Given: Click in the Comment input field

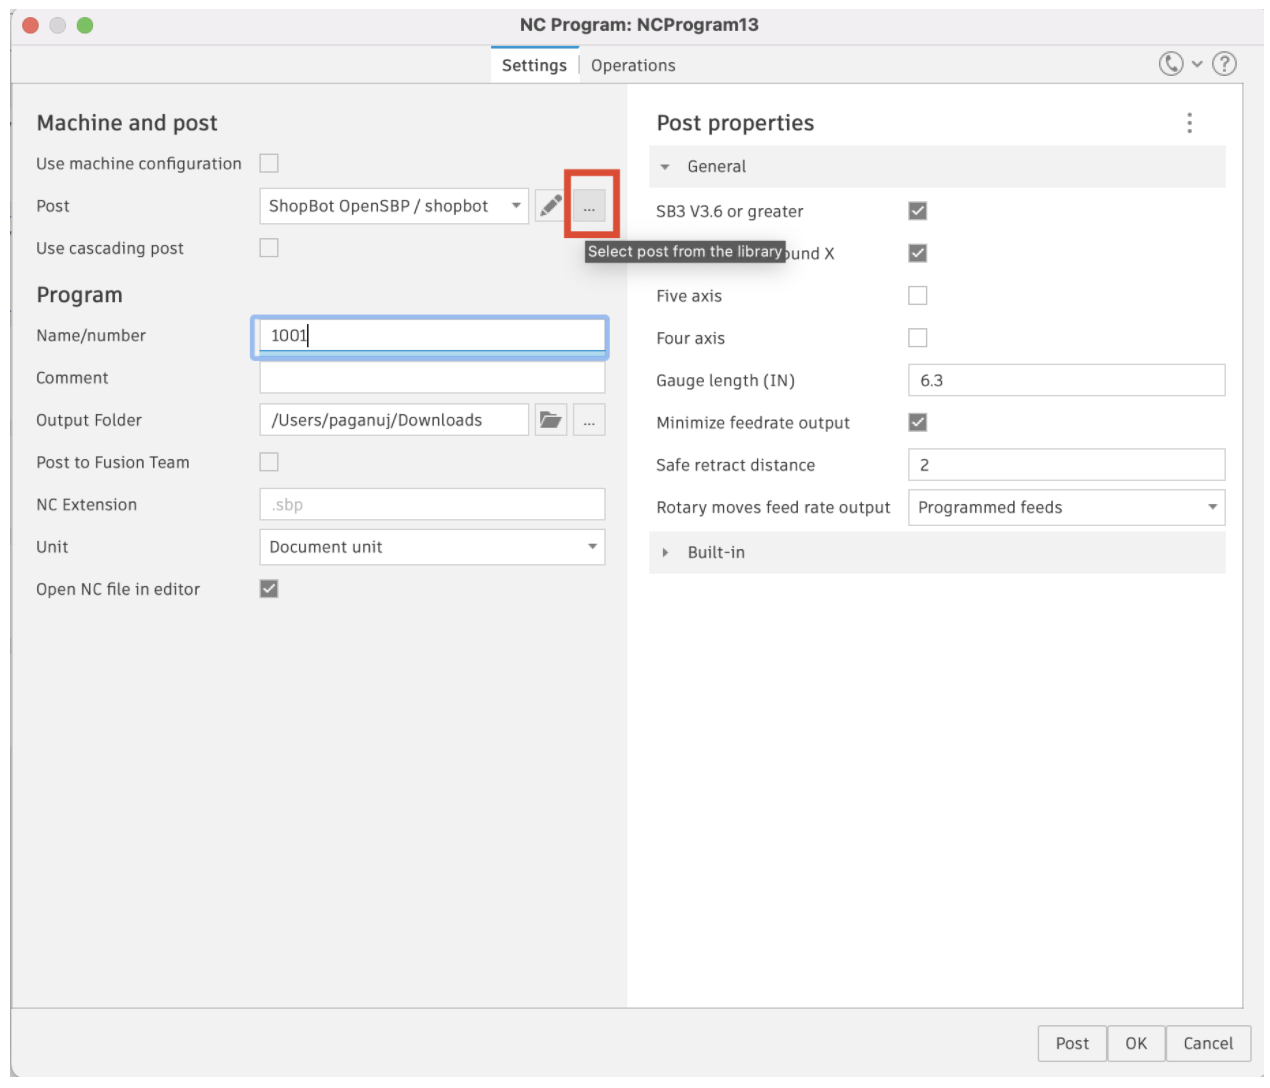Looking at the screenshot, I should click(x=431, y=378).
